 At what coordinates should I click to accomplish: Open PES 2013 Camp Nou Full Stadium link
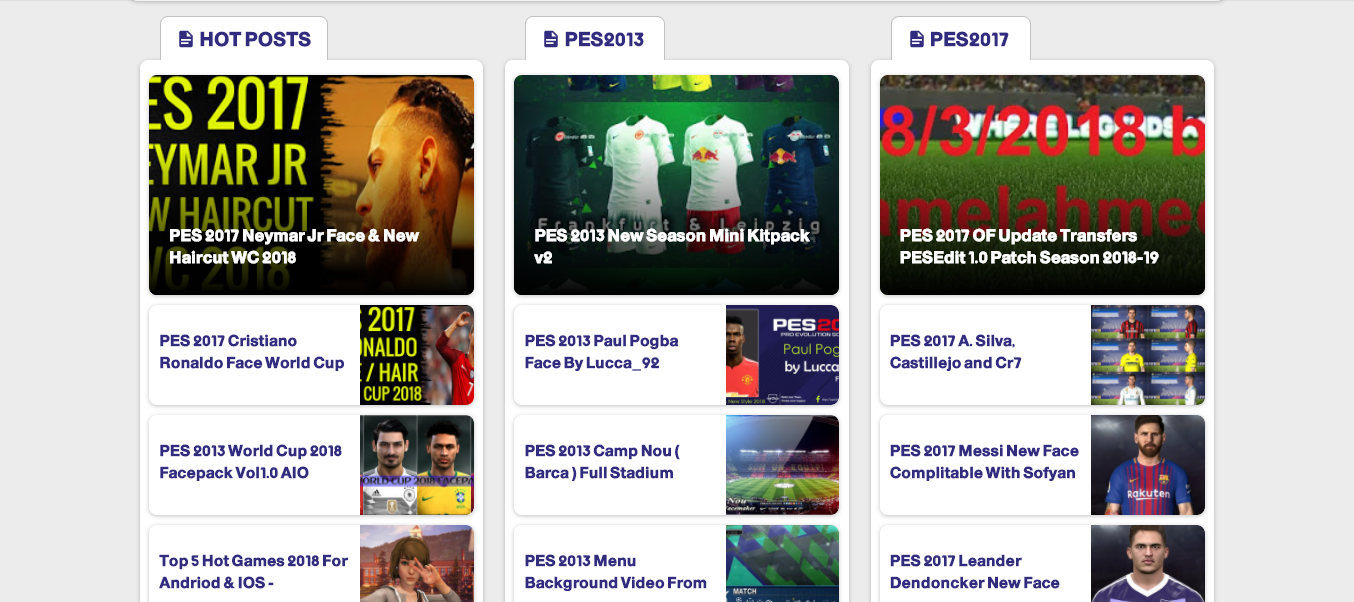pos(602,462)
